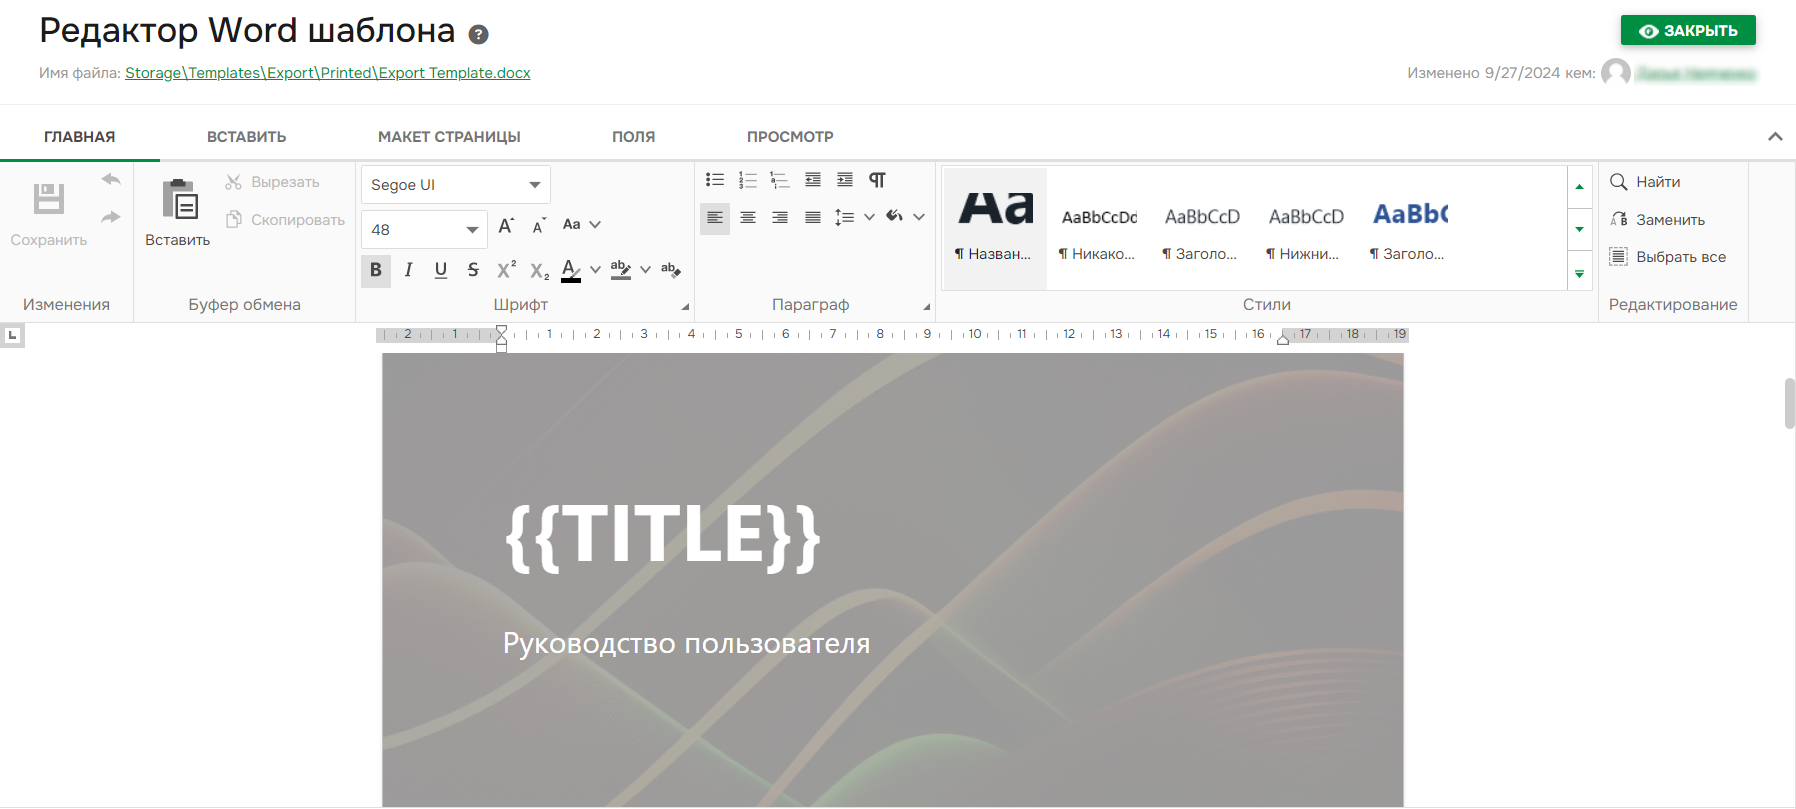Open the МАКЕТ СТРАНИЦЫ tab
The height and width of the screenshot is (809, 1796).
pos(449,137)
